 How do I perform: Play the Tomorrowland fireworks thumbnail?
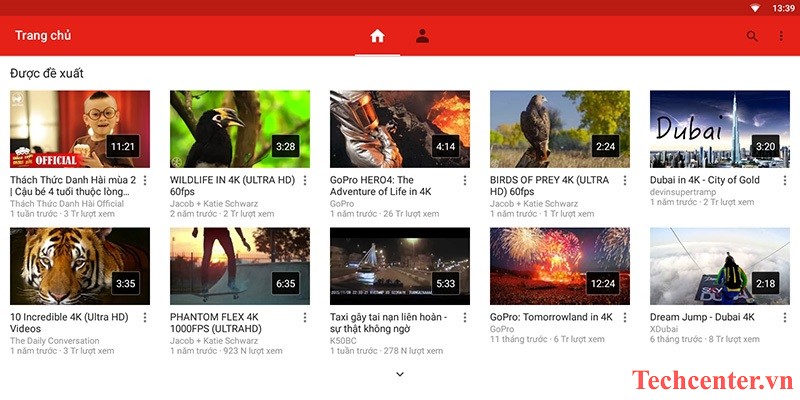pos(560,266)
